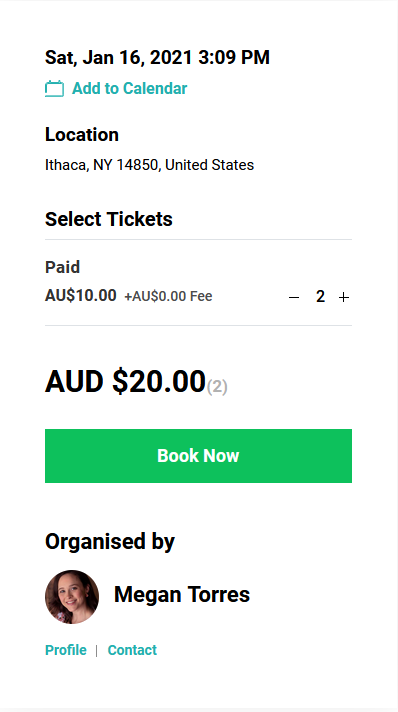Click the Add to Calendar link text
Screen dimensions: 398x712
click(129, 89)
